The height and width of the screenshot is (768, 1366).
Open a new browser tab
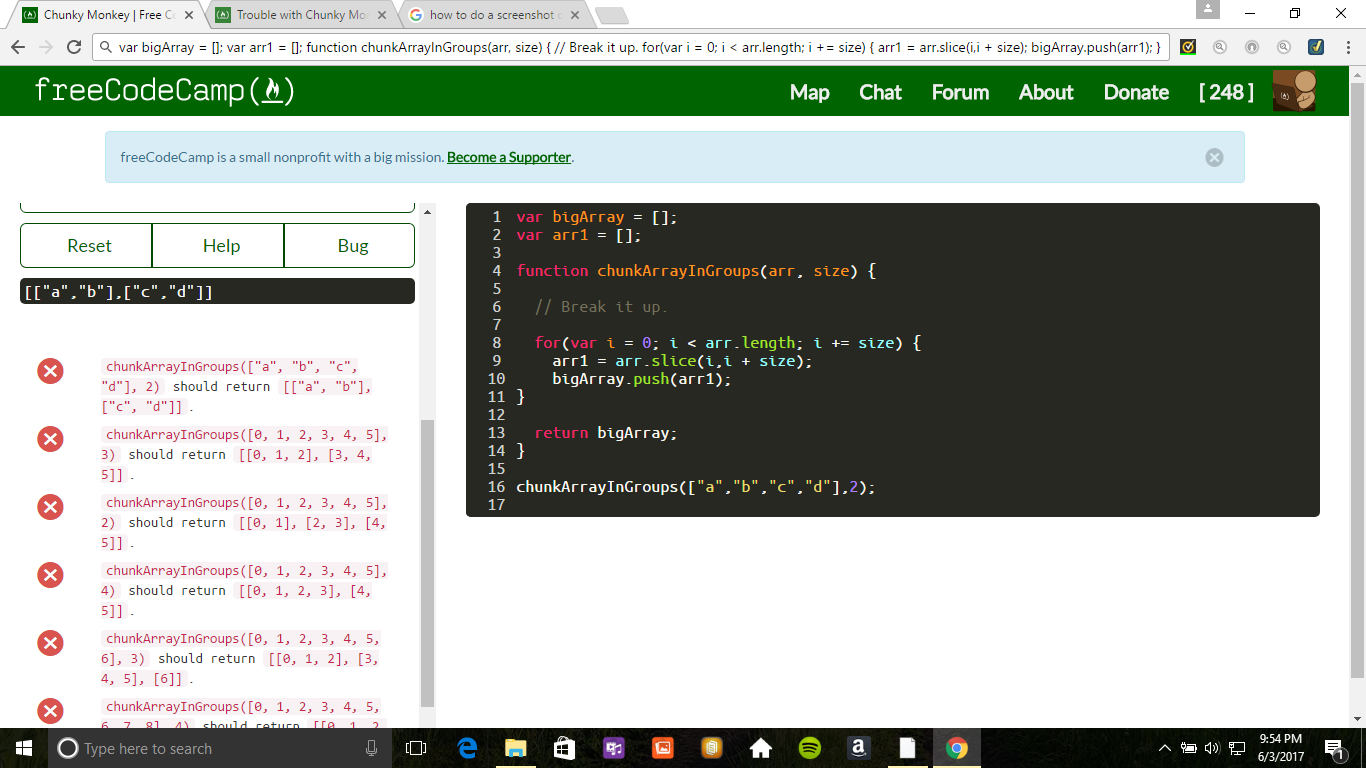pyautogui.click(x=611, y=16)
